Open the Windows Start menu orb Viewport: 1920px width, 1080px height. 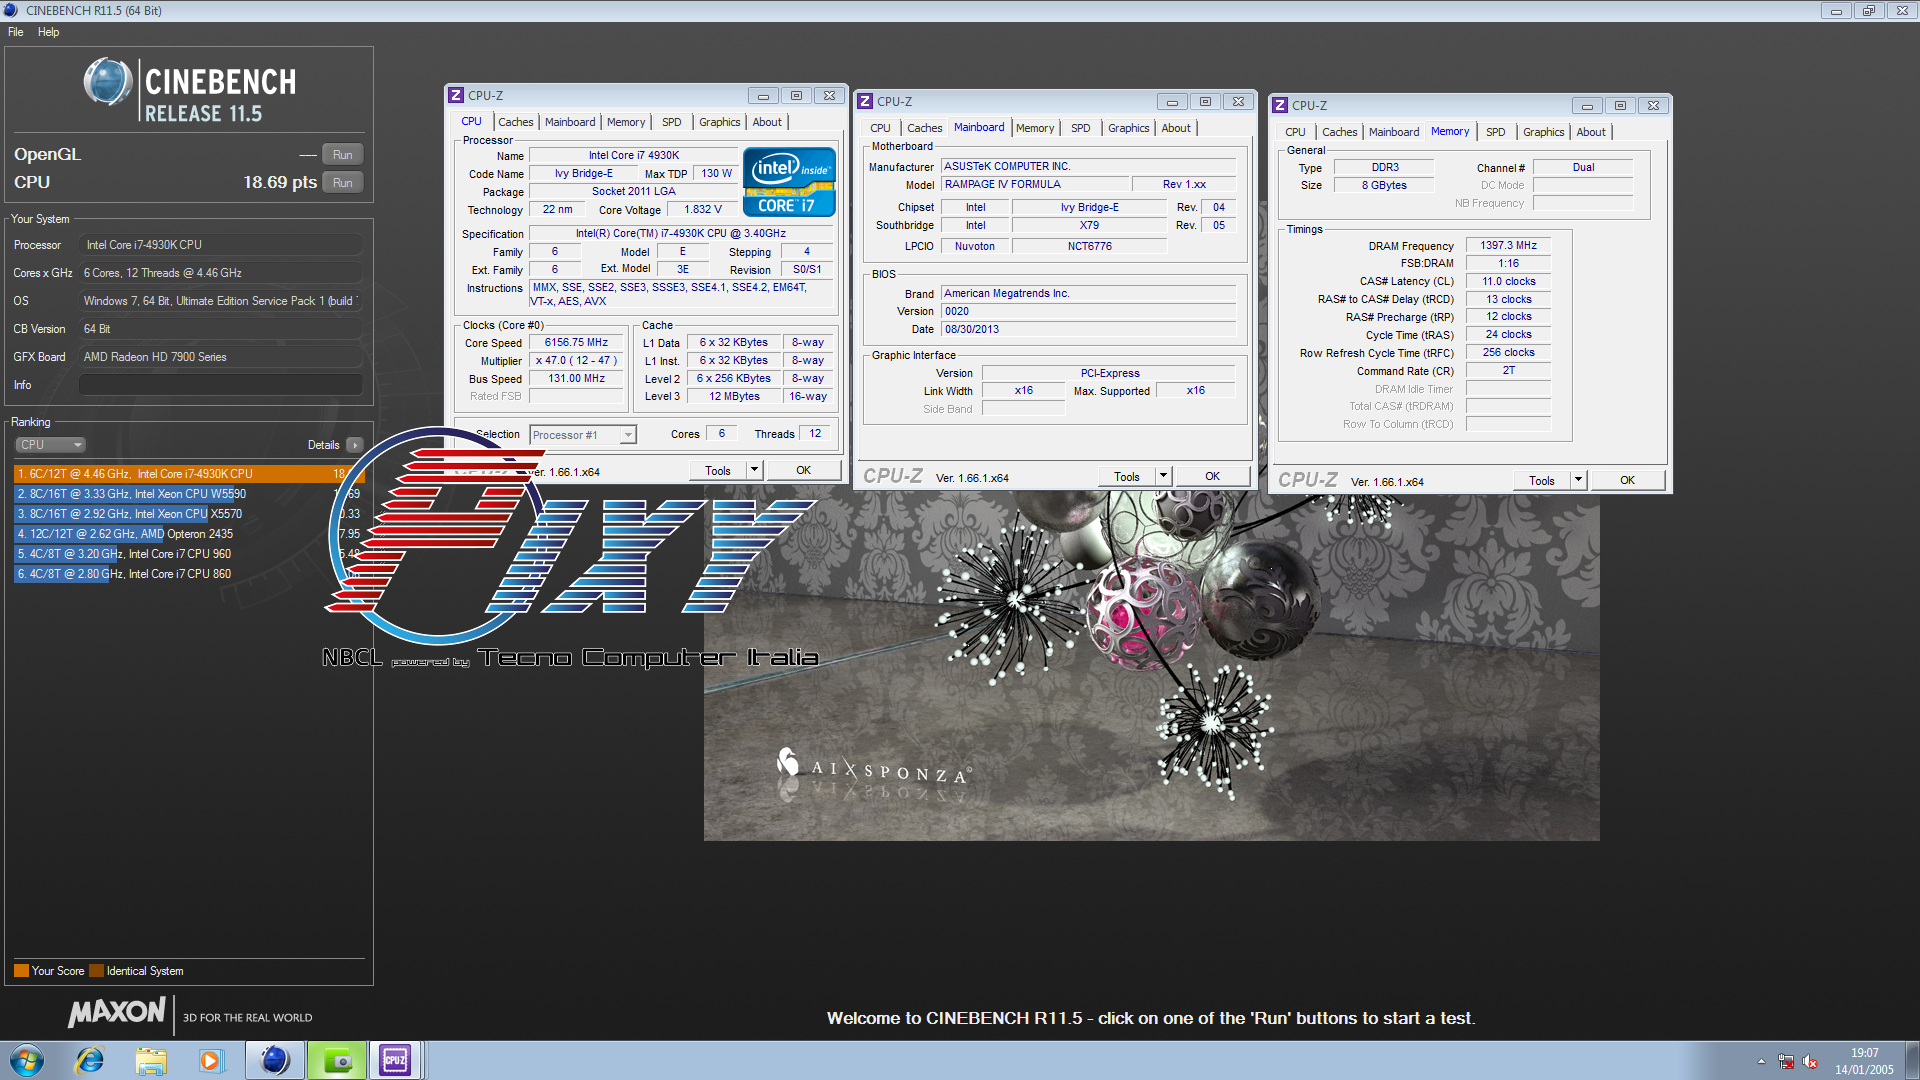(x=27, y=1060)
